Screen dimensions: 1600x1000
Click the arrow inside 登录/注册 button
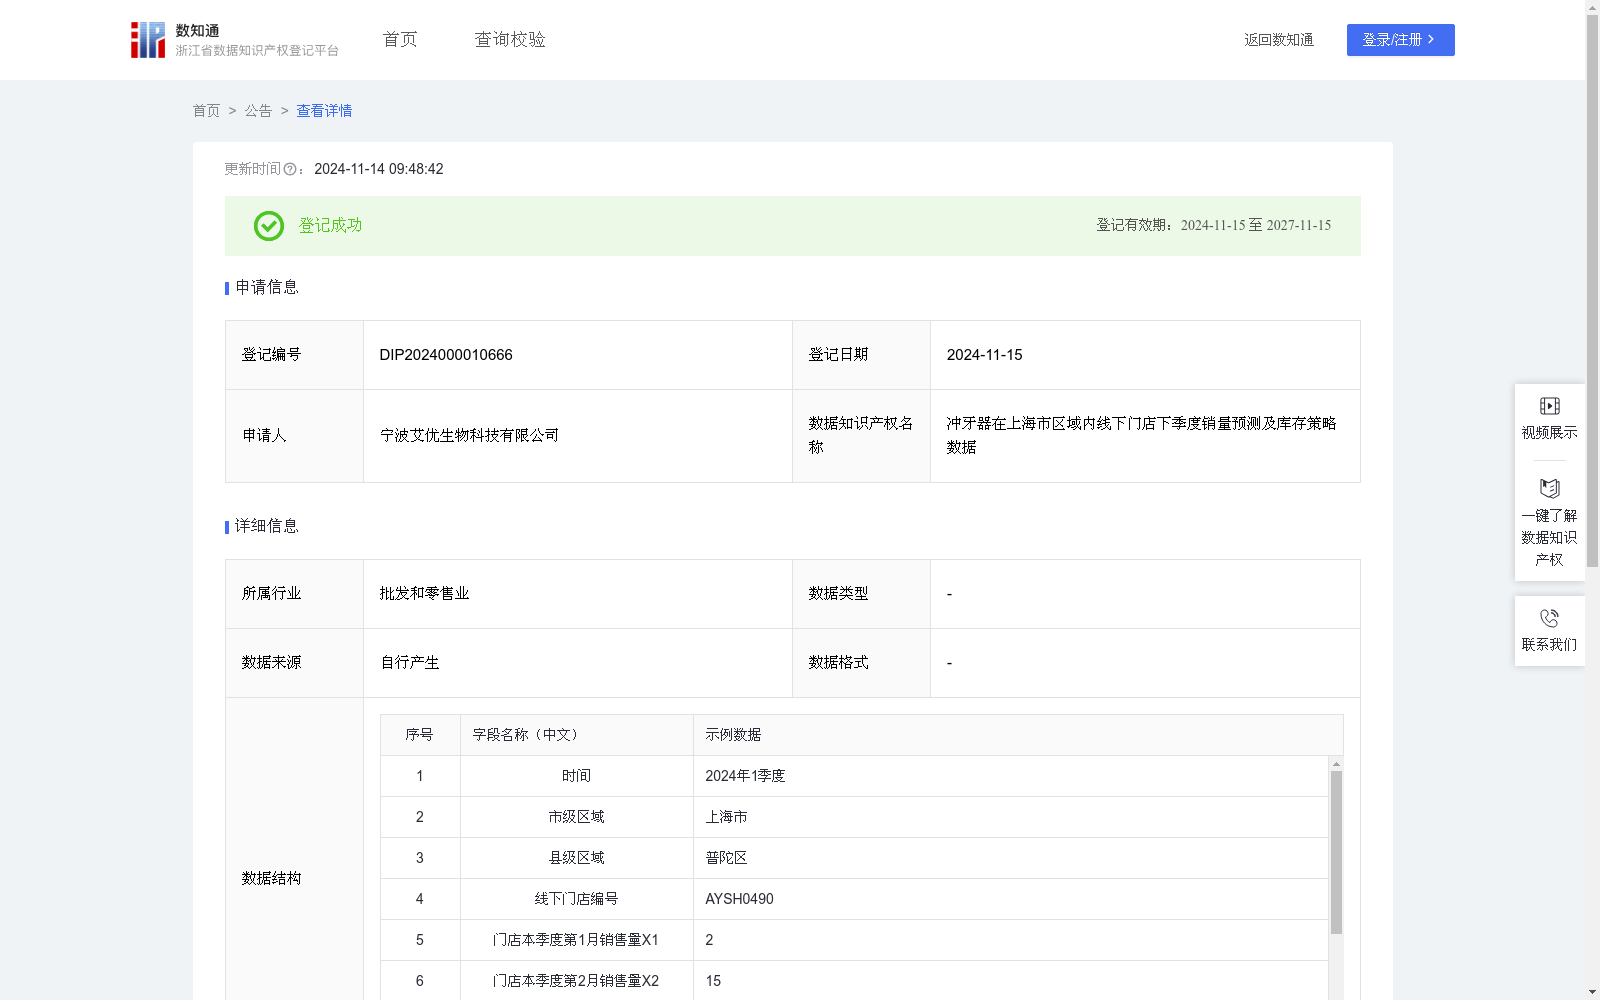click(x=1431, y=40)
